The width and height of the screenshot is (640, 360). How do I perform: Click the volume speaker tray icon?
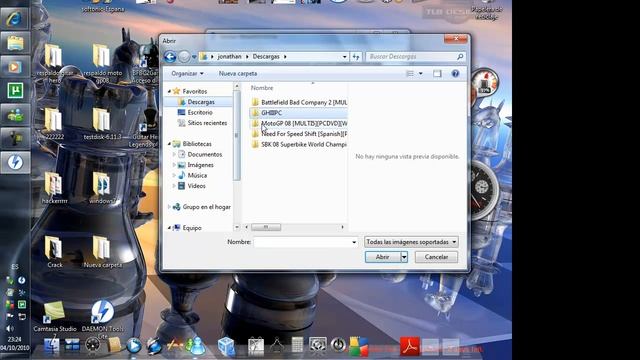(x=9, y=328)
